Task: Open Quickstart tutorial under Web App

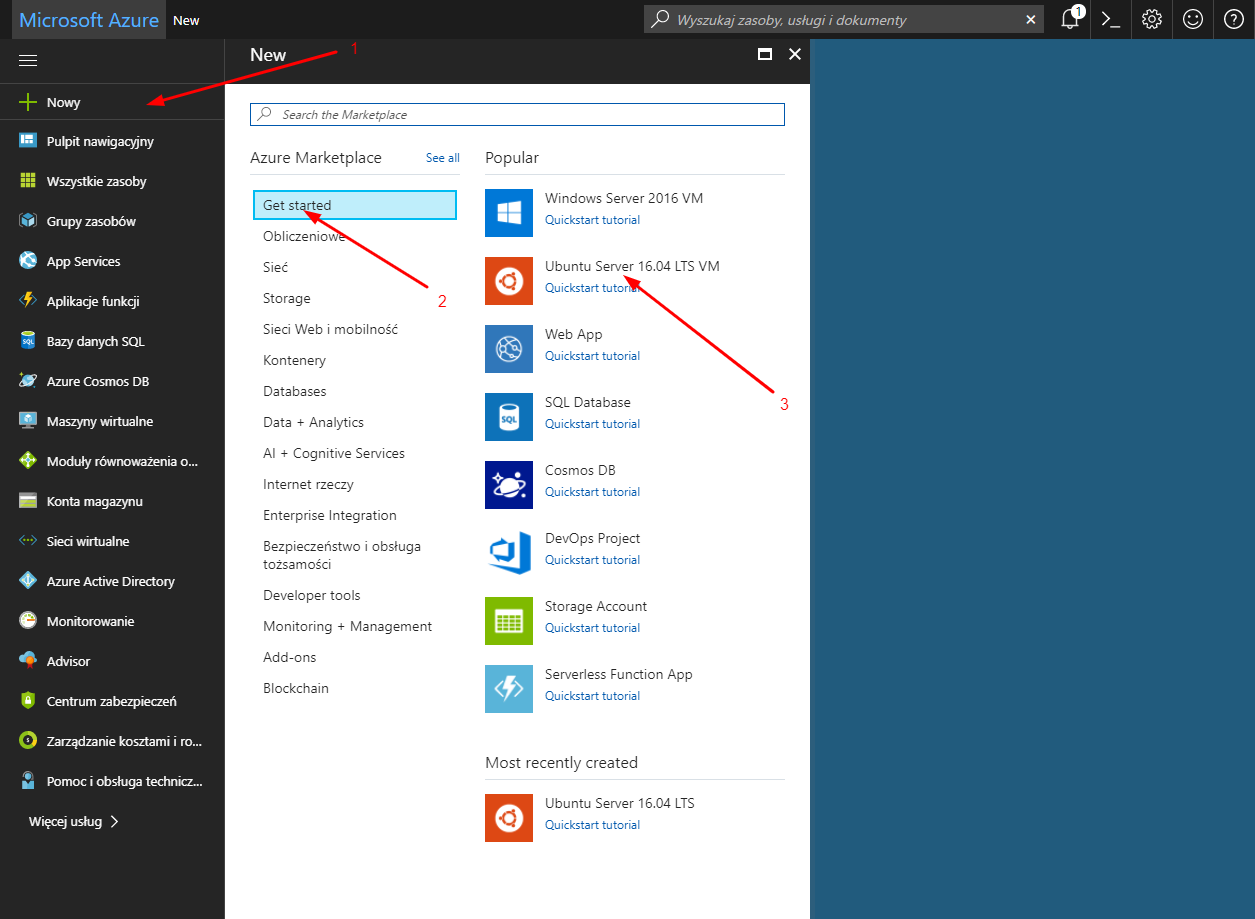Action: click(x=592, y=356)
